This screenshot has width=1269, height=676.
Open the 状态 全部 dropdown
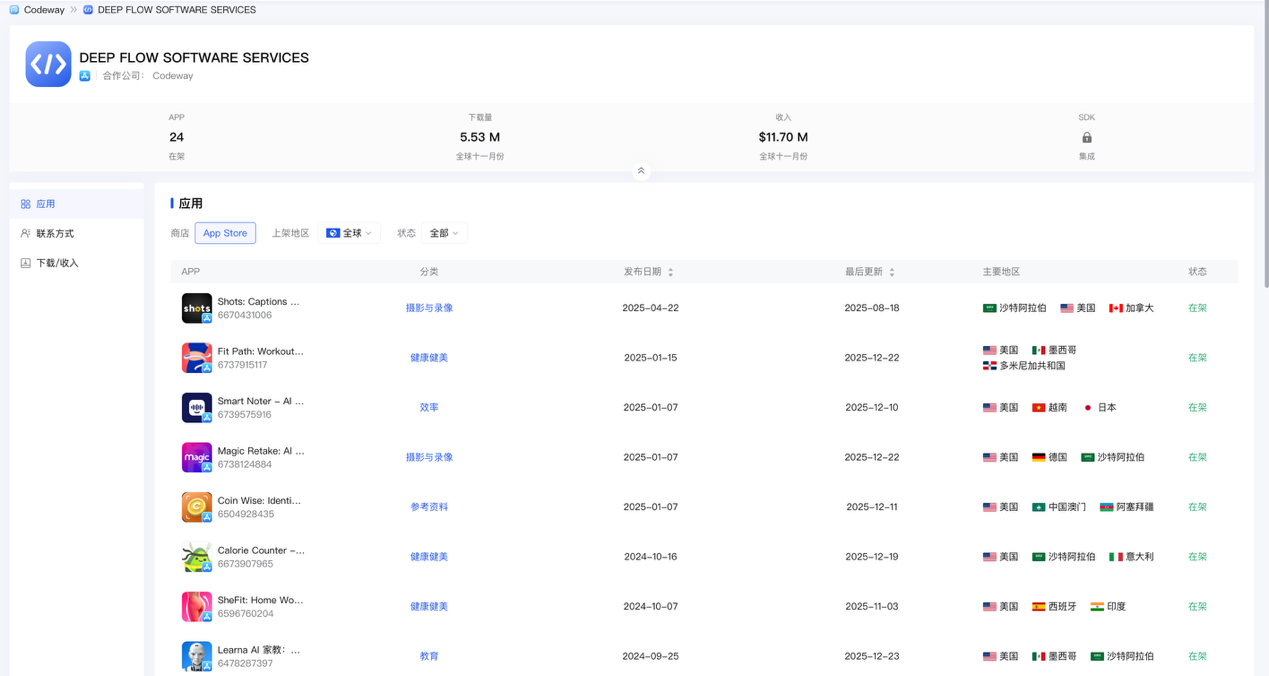pos(444,232)
